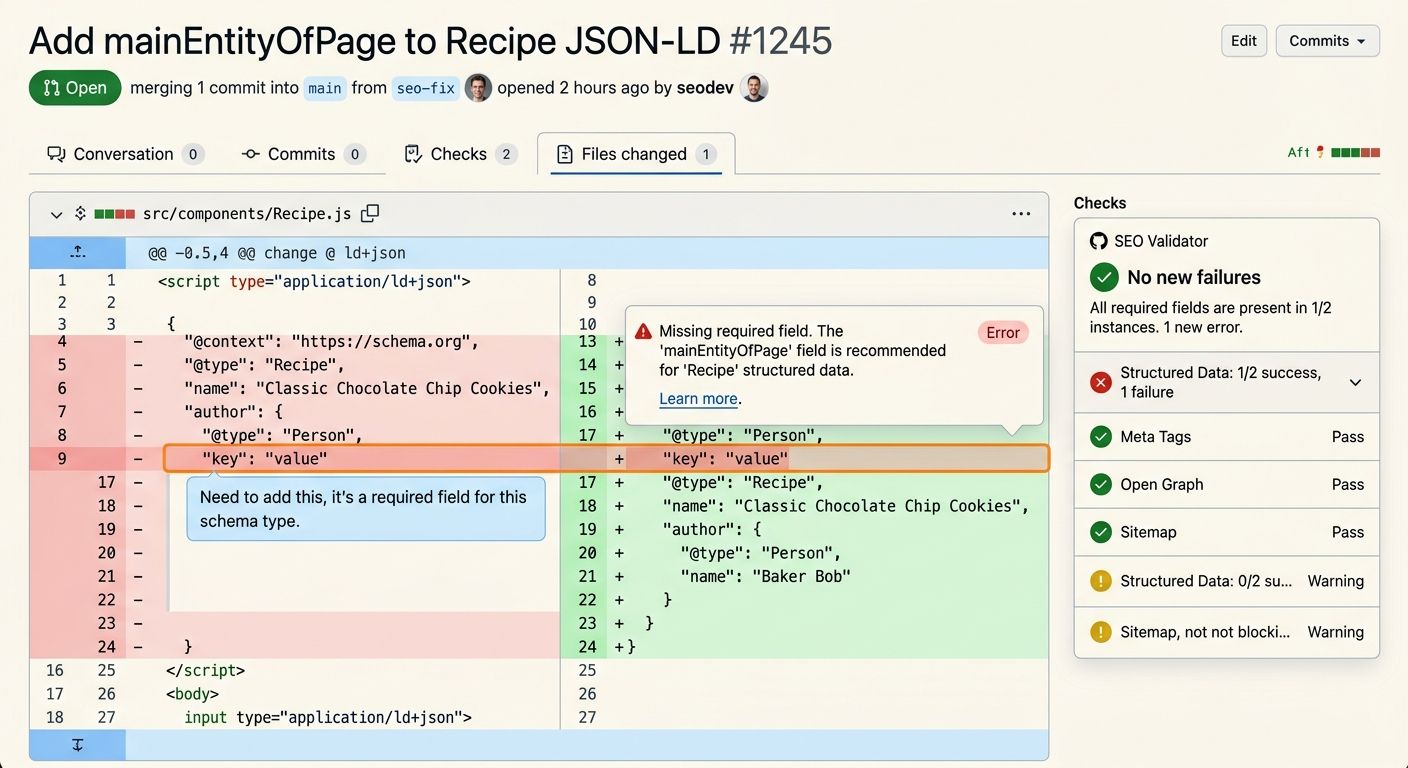Open the Open Graph check row

(x=1227, y=485)
